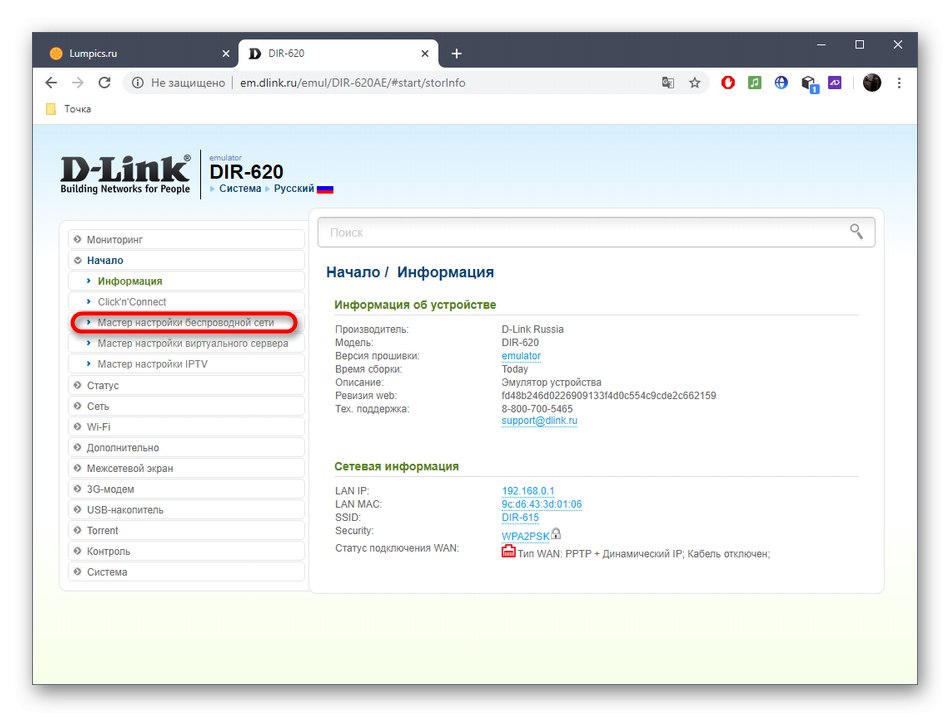
Task: Click the browser forward arrow
Action: pos(78,83)
